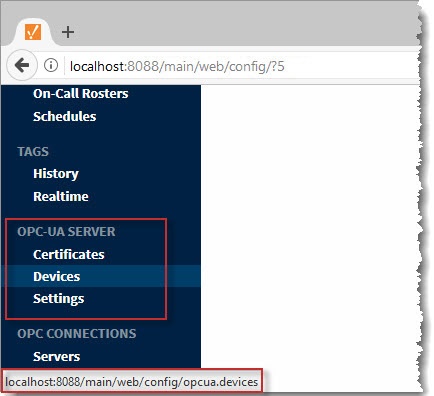Screen dimensions: 434x396
Task: Click the site information icon
Action: 51,65
